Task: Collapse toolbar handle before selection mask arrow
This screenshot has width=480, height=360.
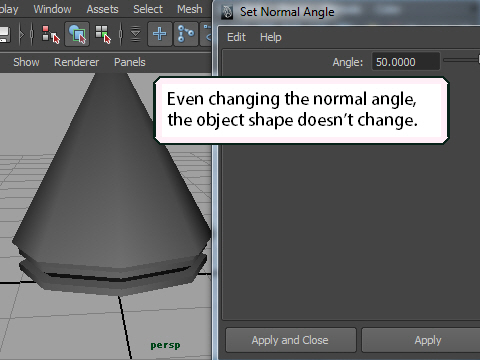Action: pyautogui.click(x=121, y=34)
